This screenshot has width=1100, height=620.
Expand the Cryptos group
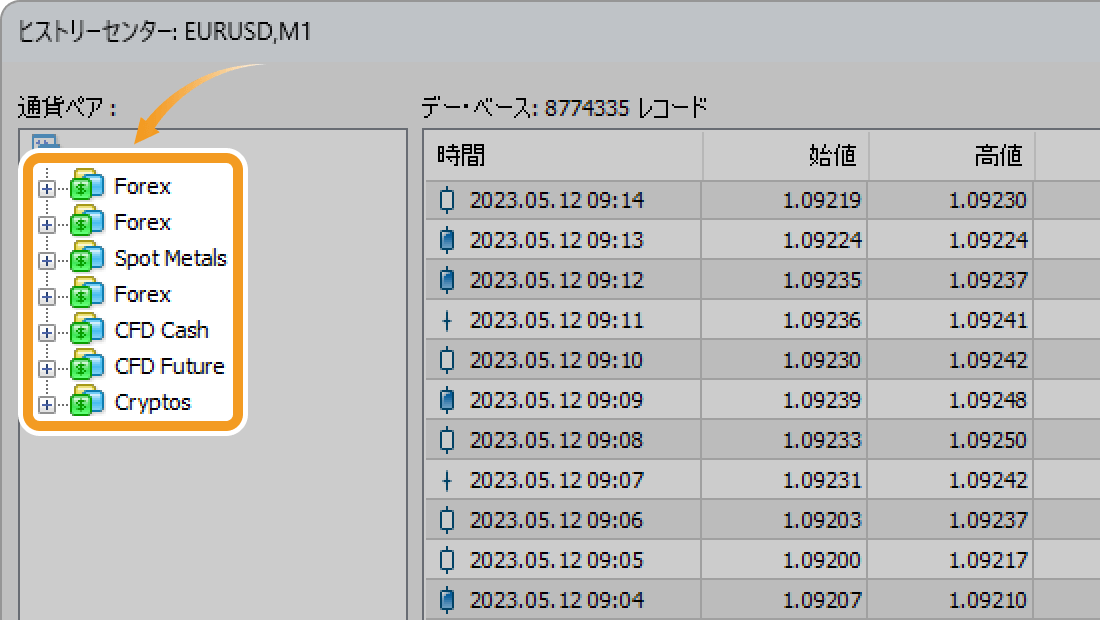pos(47,405)
